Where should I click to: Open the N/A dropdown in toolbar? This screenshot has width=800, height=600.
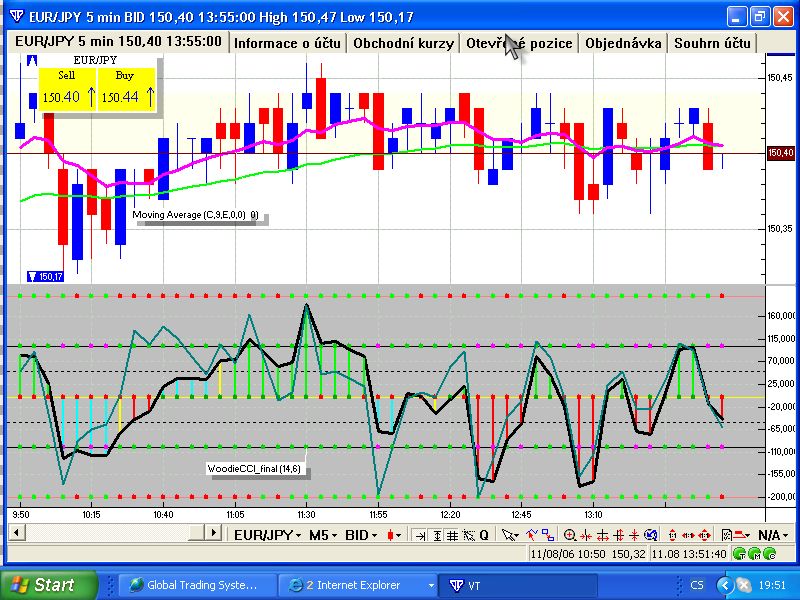pyautogui.click(x=772, y=535)
